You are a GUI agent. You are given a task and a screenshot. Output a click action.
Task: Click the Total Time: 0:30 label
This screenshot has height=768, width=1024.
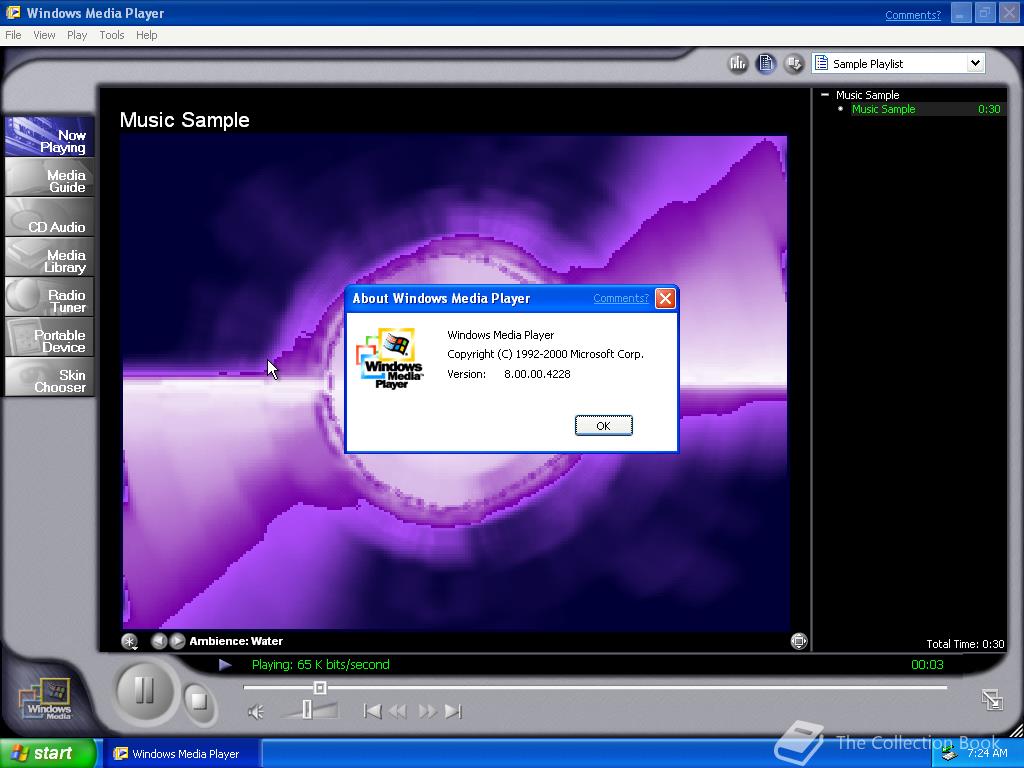[965, 644]
